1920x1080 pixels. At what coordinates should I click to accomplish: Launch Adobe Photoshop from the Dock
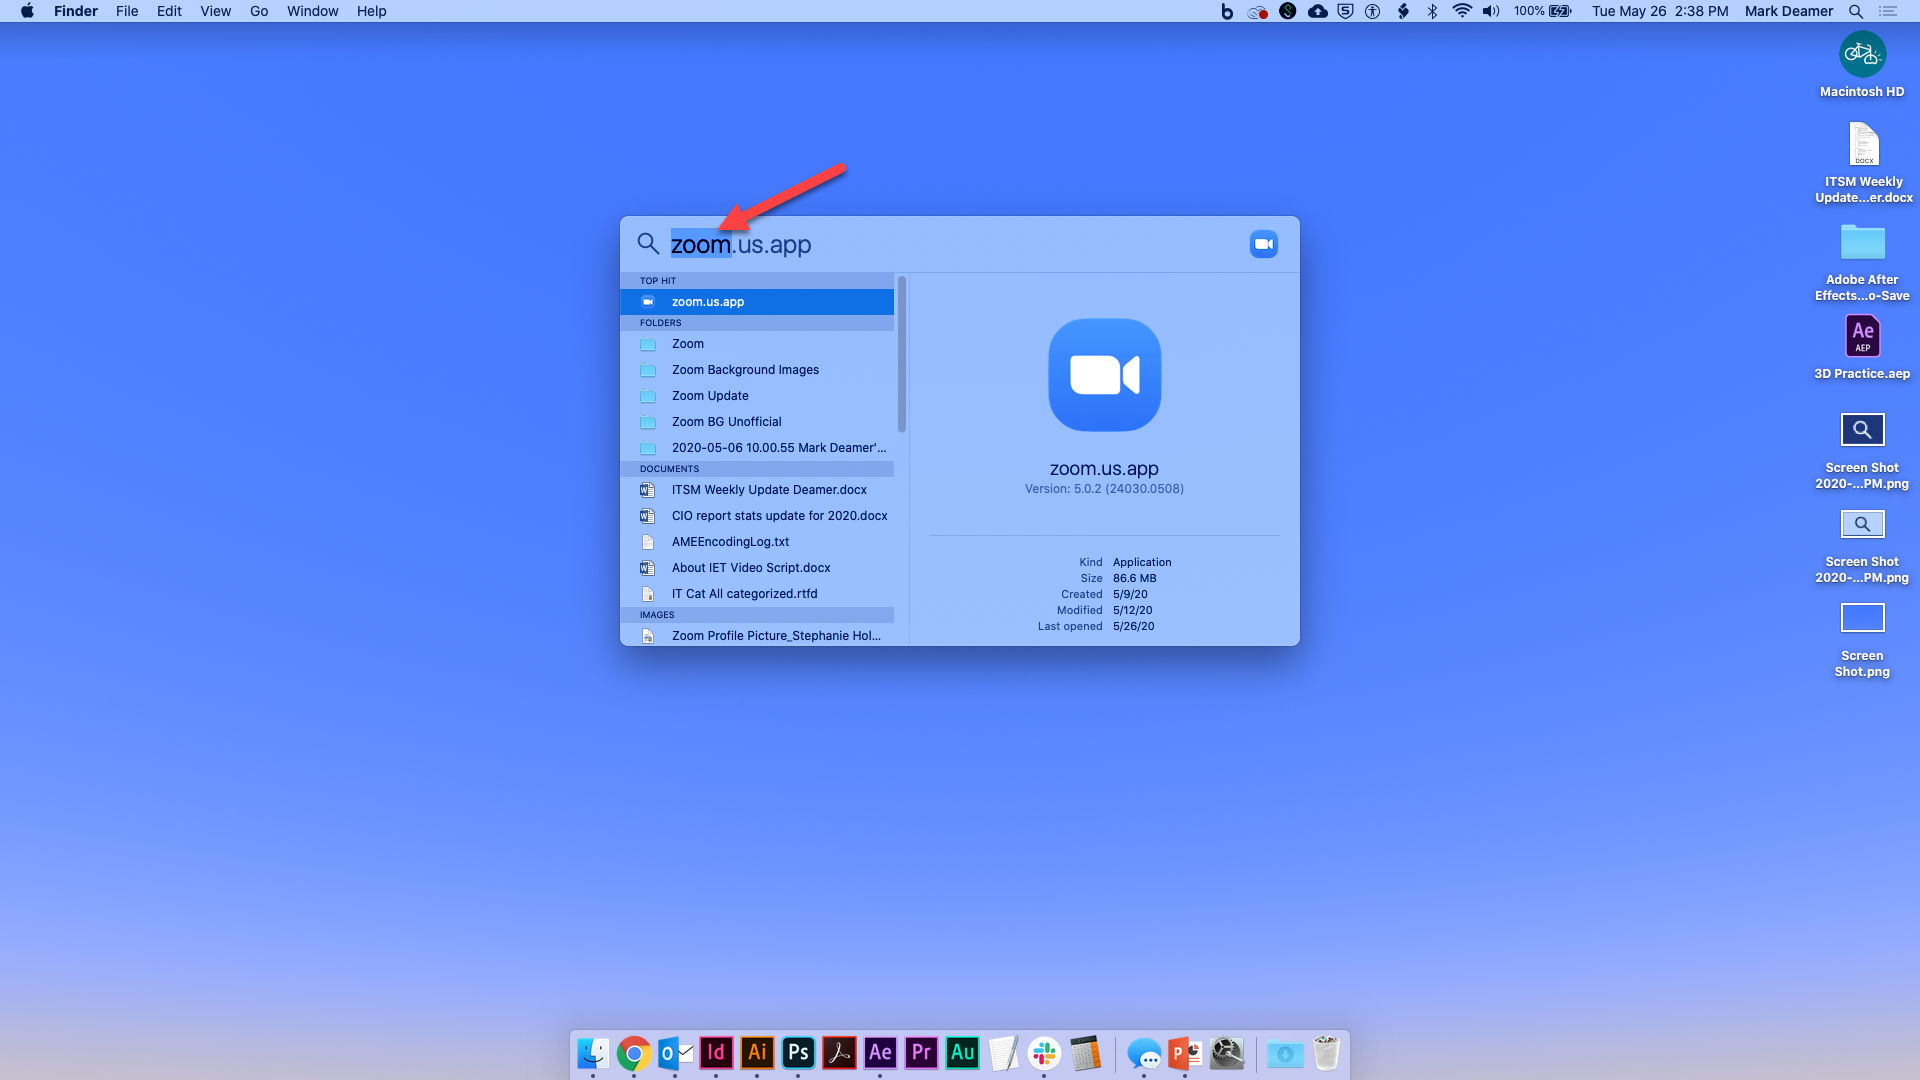coord(798,1053)
